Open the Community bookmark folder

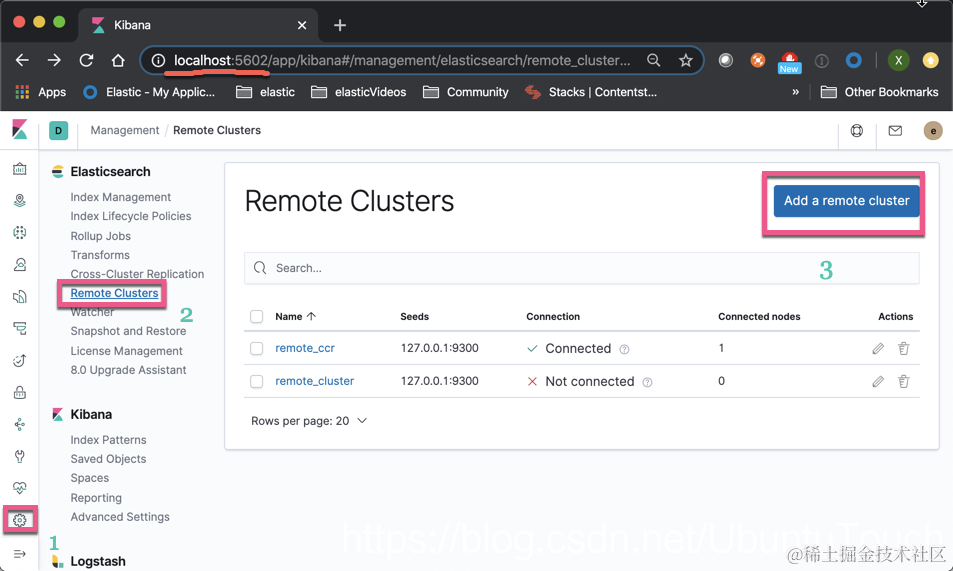click(466, 92)
